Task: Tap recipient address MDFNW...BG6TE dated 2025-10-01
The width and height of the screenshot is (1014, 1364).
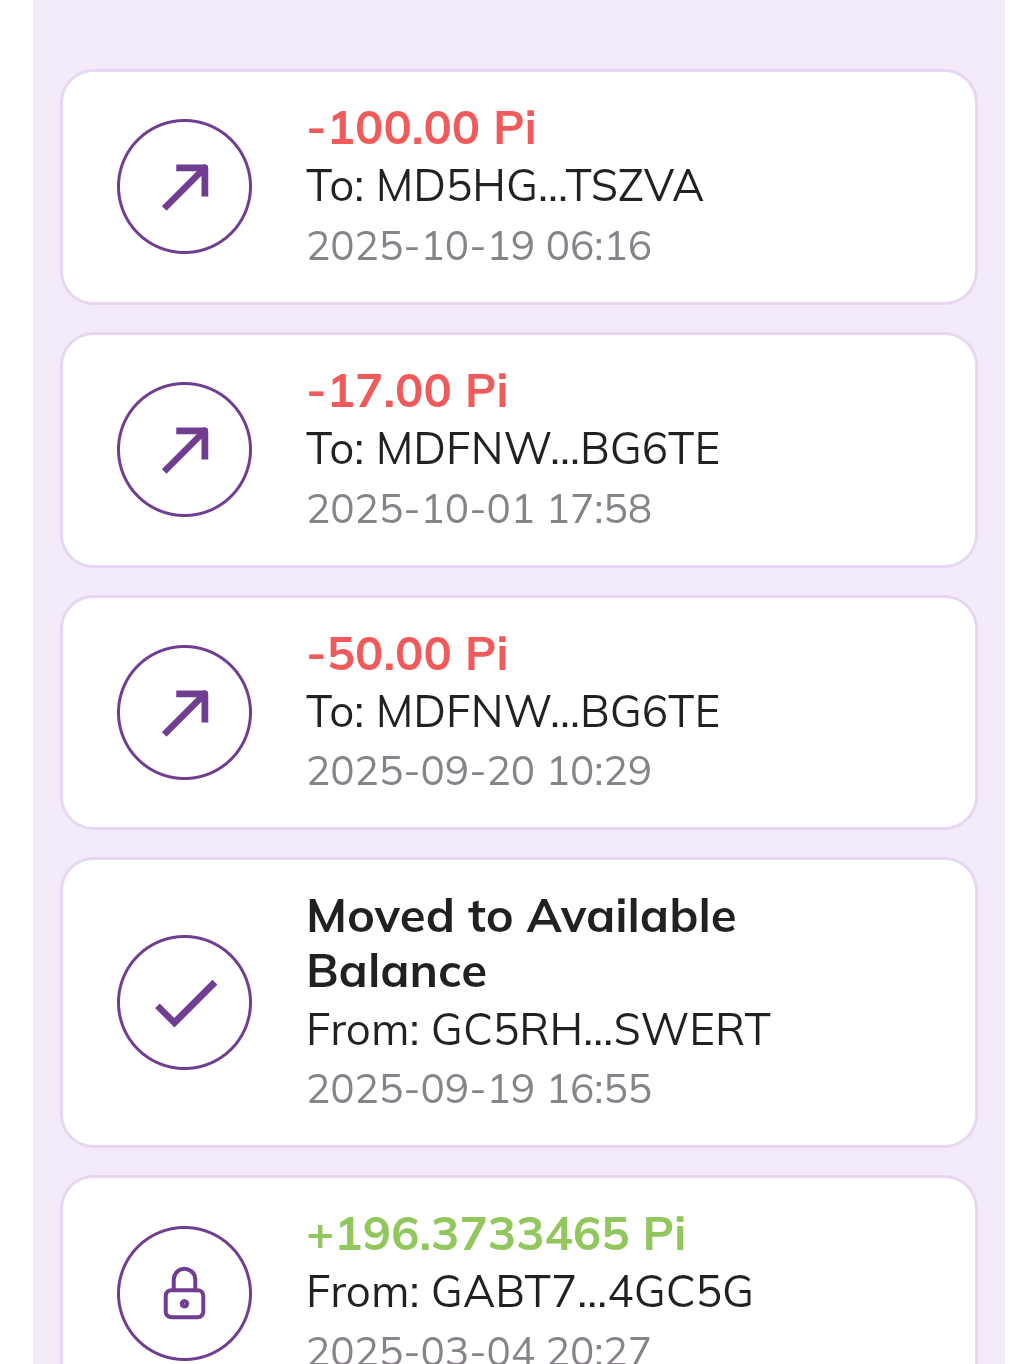Action: click(512, 450)
